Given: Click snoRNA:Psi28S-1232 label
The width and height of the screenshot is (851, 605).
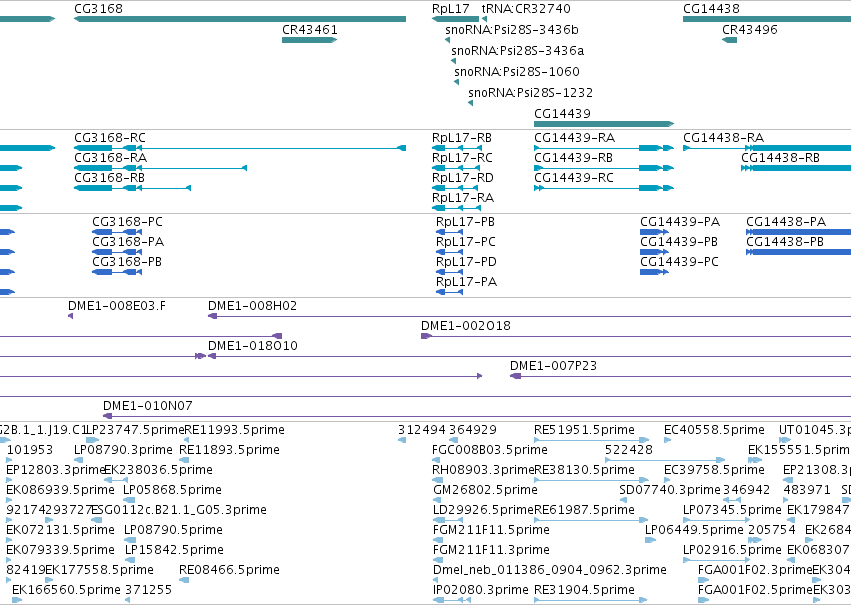Looking at the screenshot, I should coord(530,93).
